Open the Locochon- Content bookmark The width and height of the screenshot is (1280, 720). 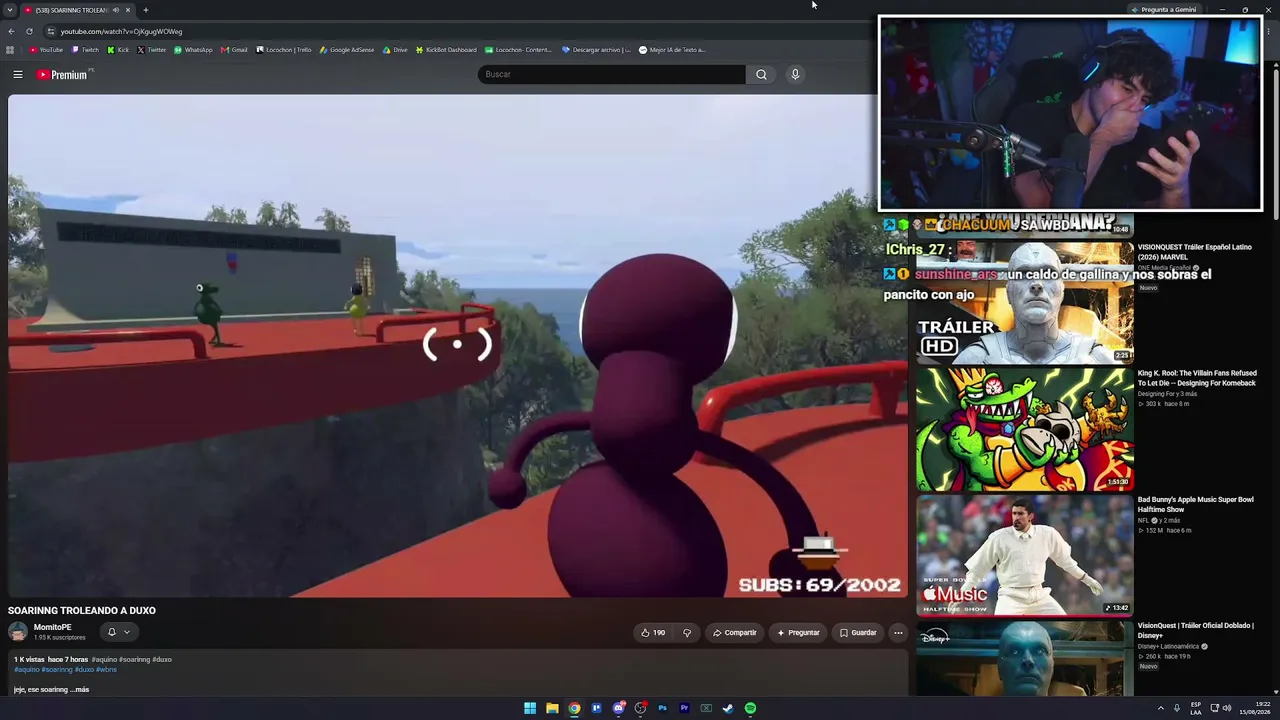point(518,49)
